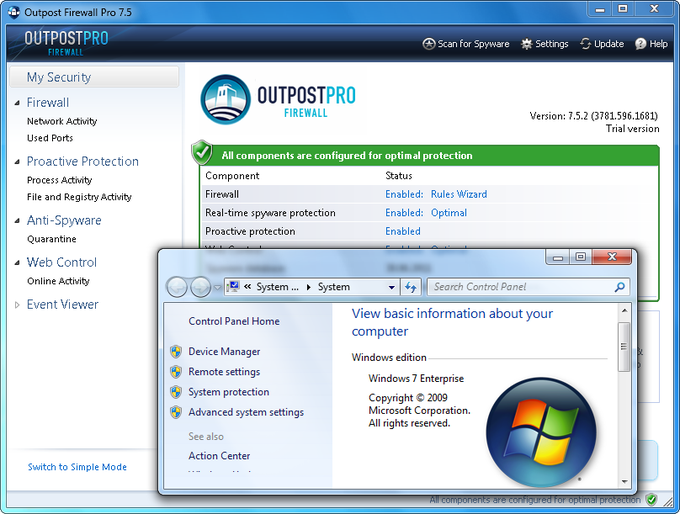Screen dimensions: 680x514
Task: Click the Update arrows icon
Action: 585,44
